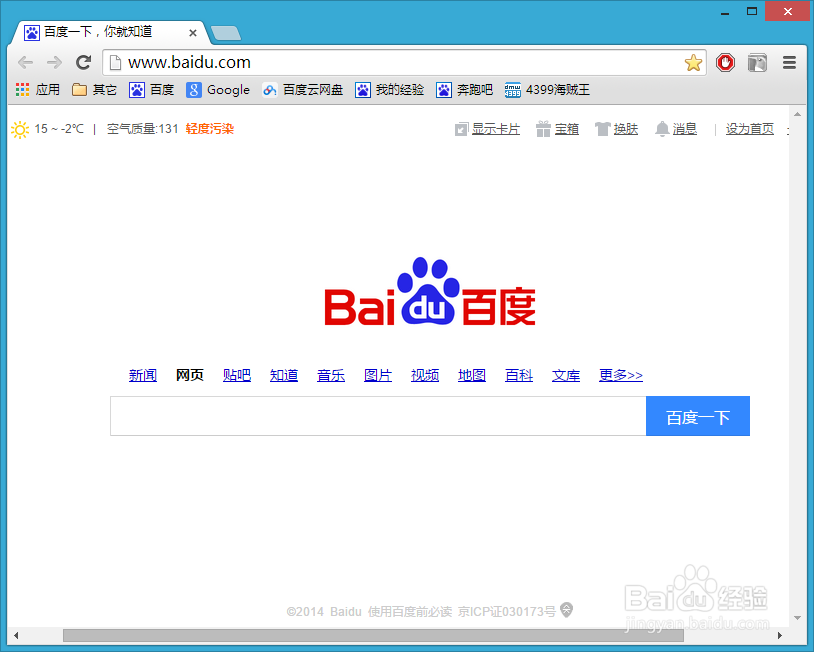
Task: Open the 图片 images category
Action: 377,375
